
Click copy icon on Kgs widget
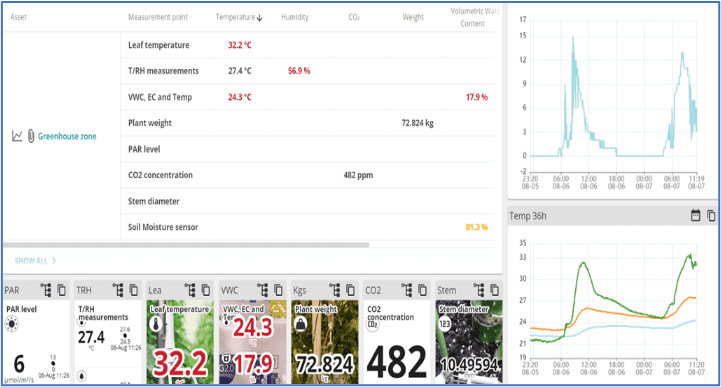click(x=350, y=290)
